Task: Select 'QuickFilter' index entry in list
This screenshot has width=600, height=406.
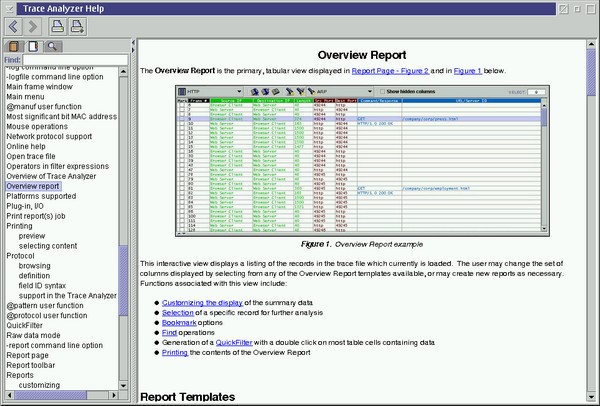Action: (24, 326)
